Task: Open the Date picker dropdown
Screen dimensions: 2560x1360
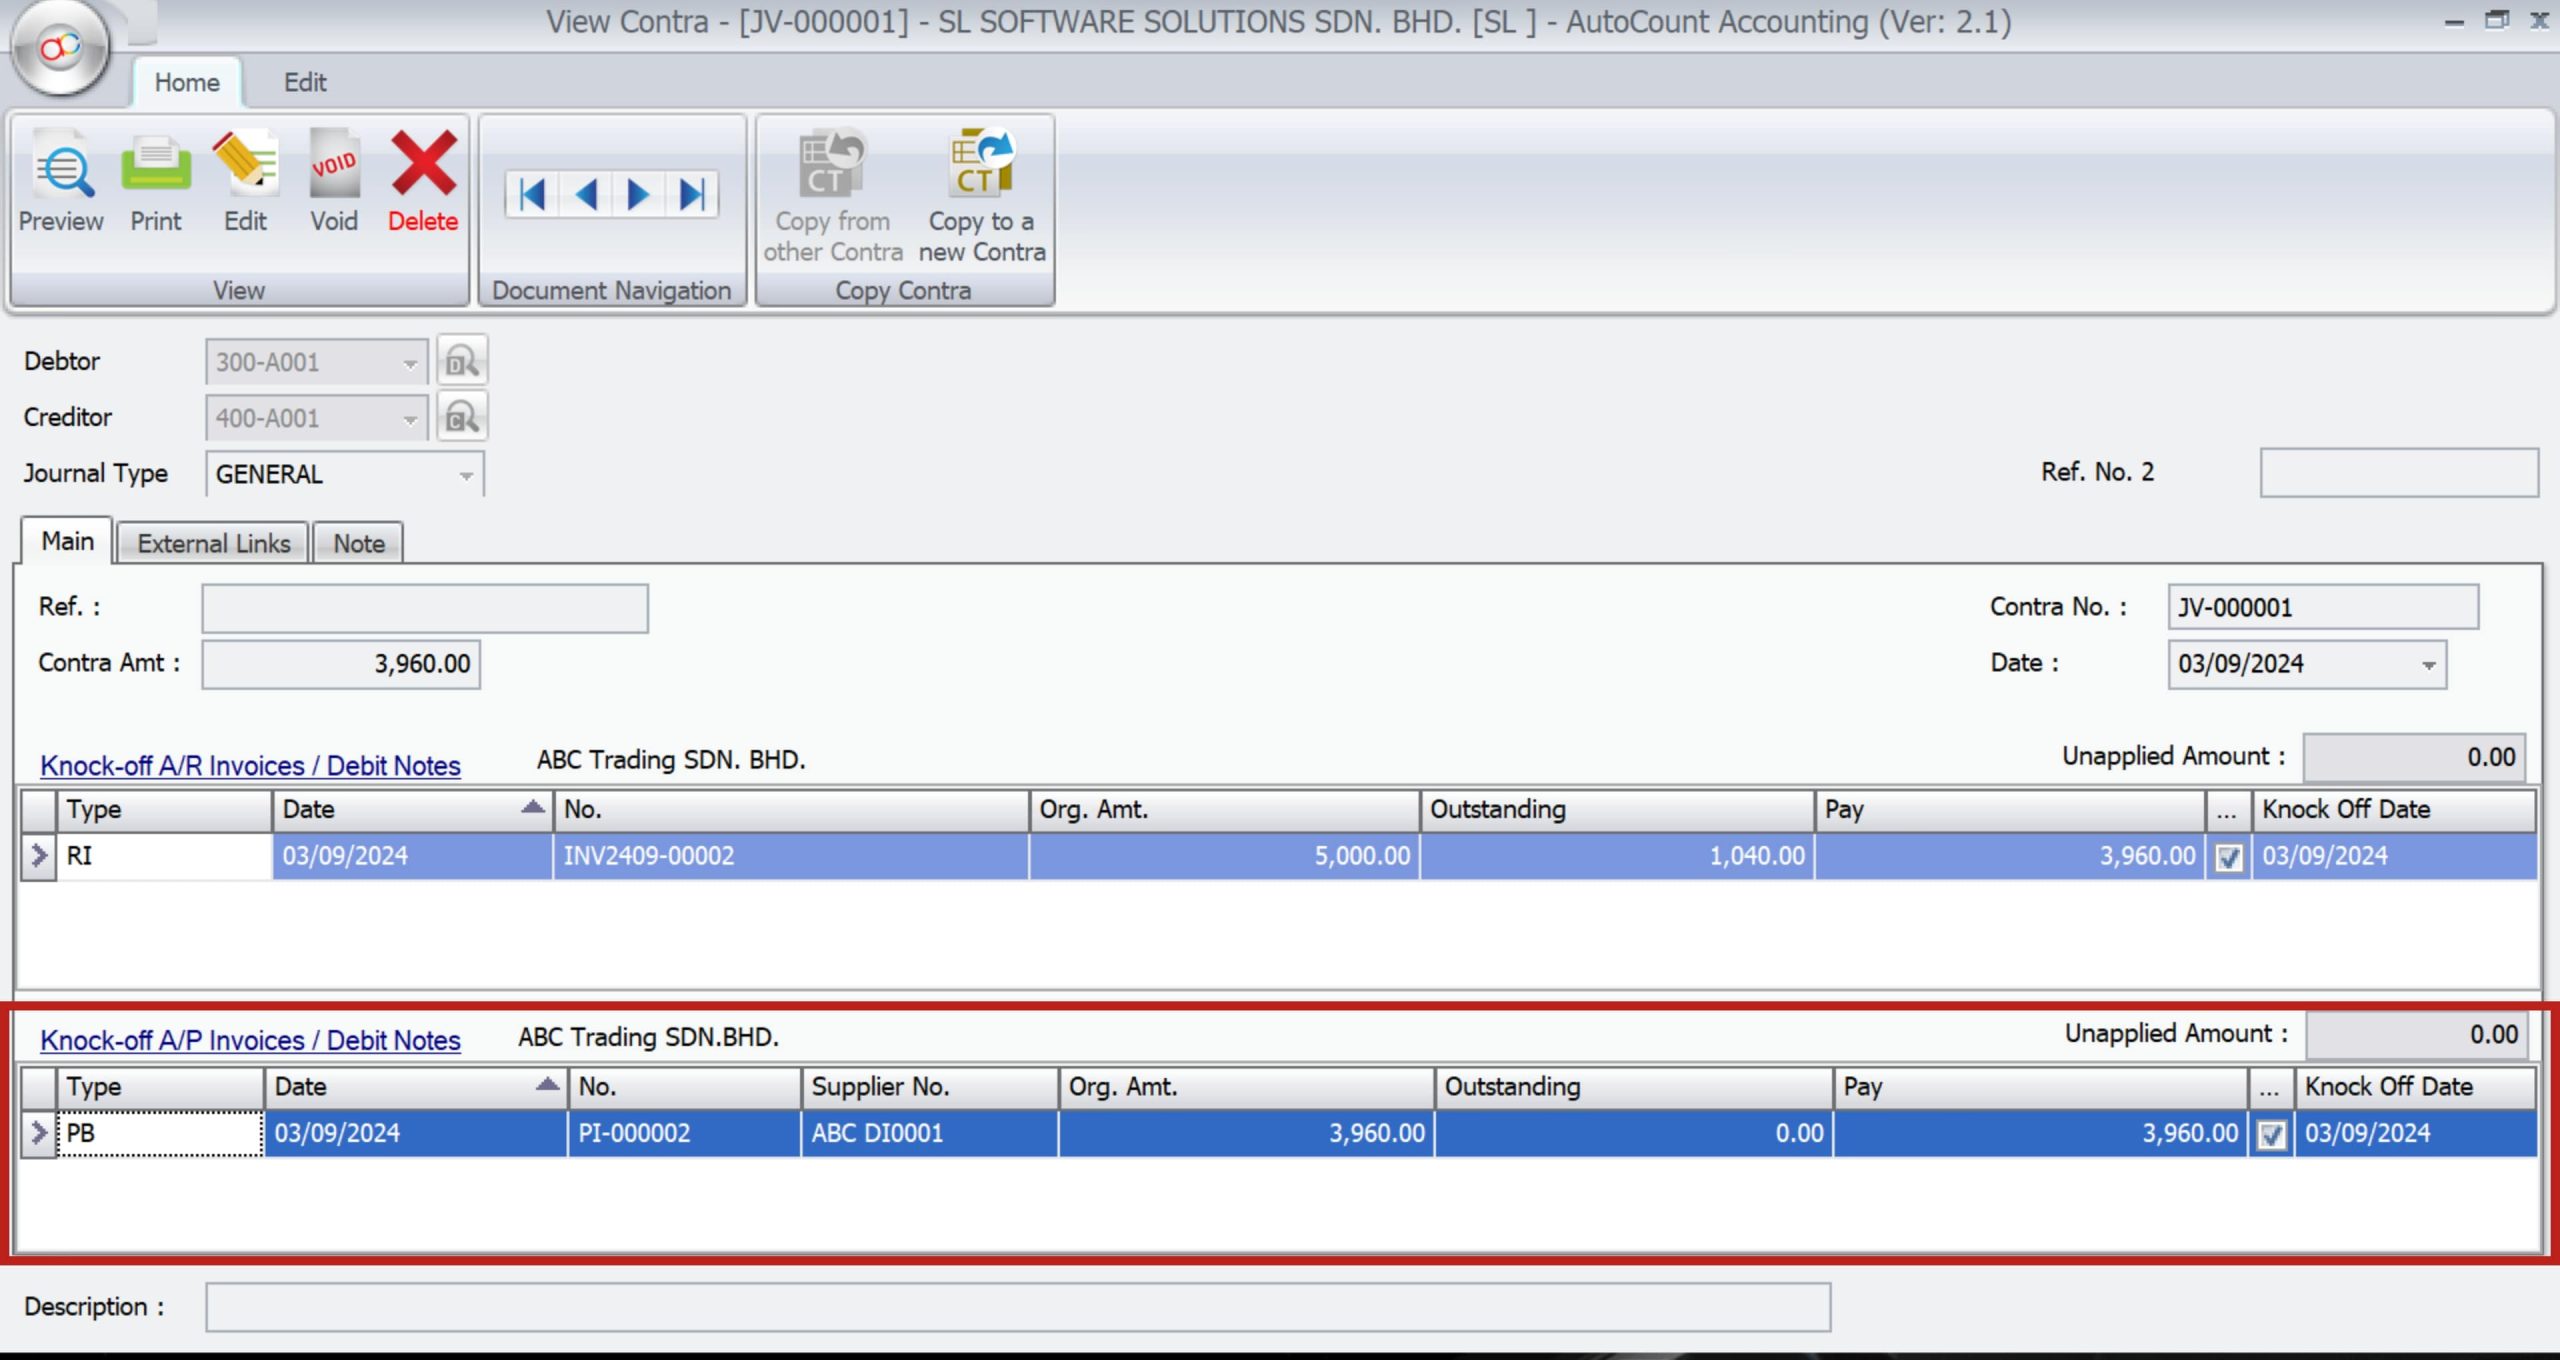Action: 2428,663
